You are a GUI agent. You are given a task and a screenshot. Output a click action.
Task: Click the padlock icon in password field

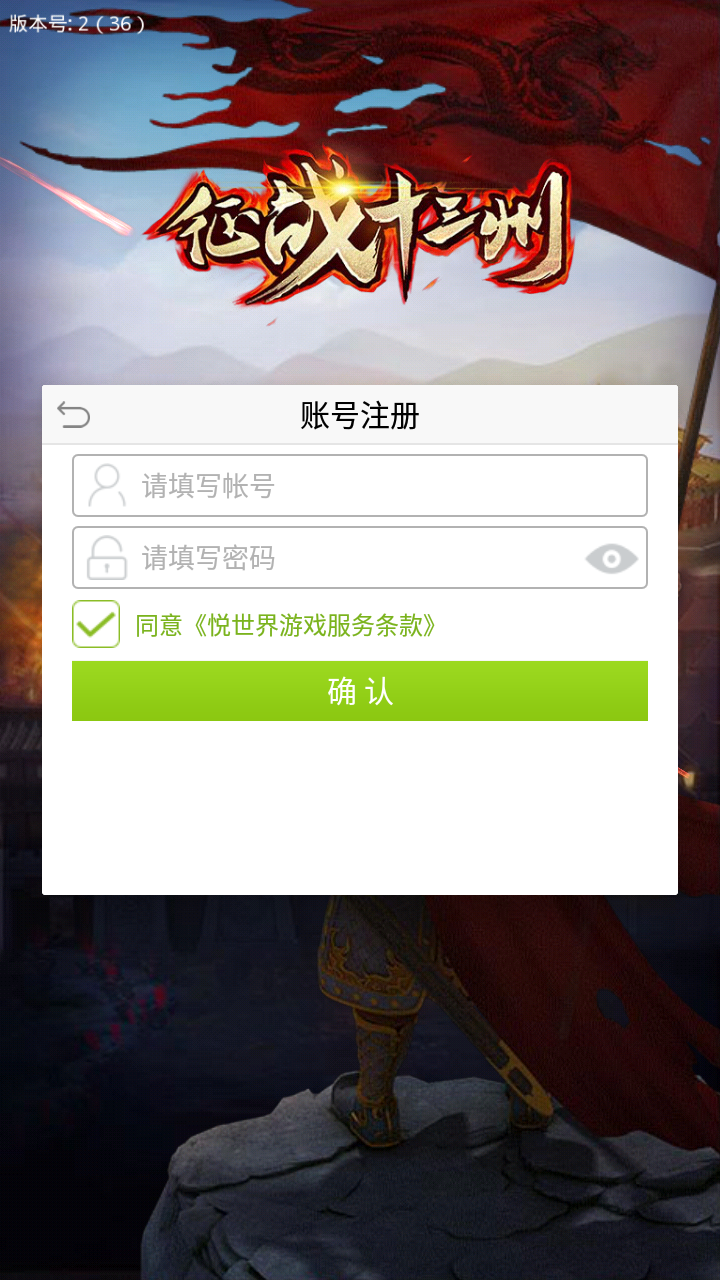coord(107,557)
